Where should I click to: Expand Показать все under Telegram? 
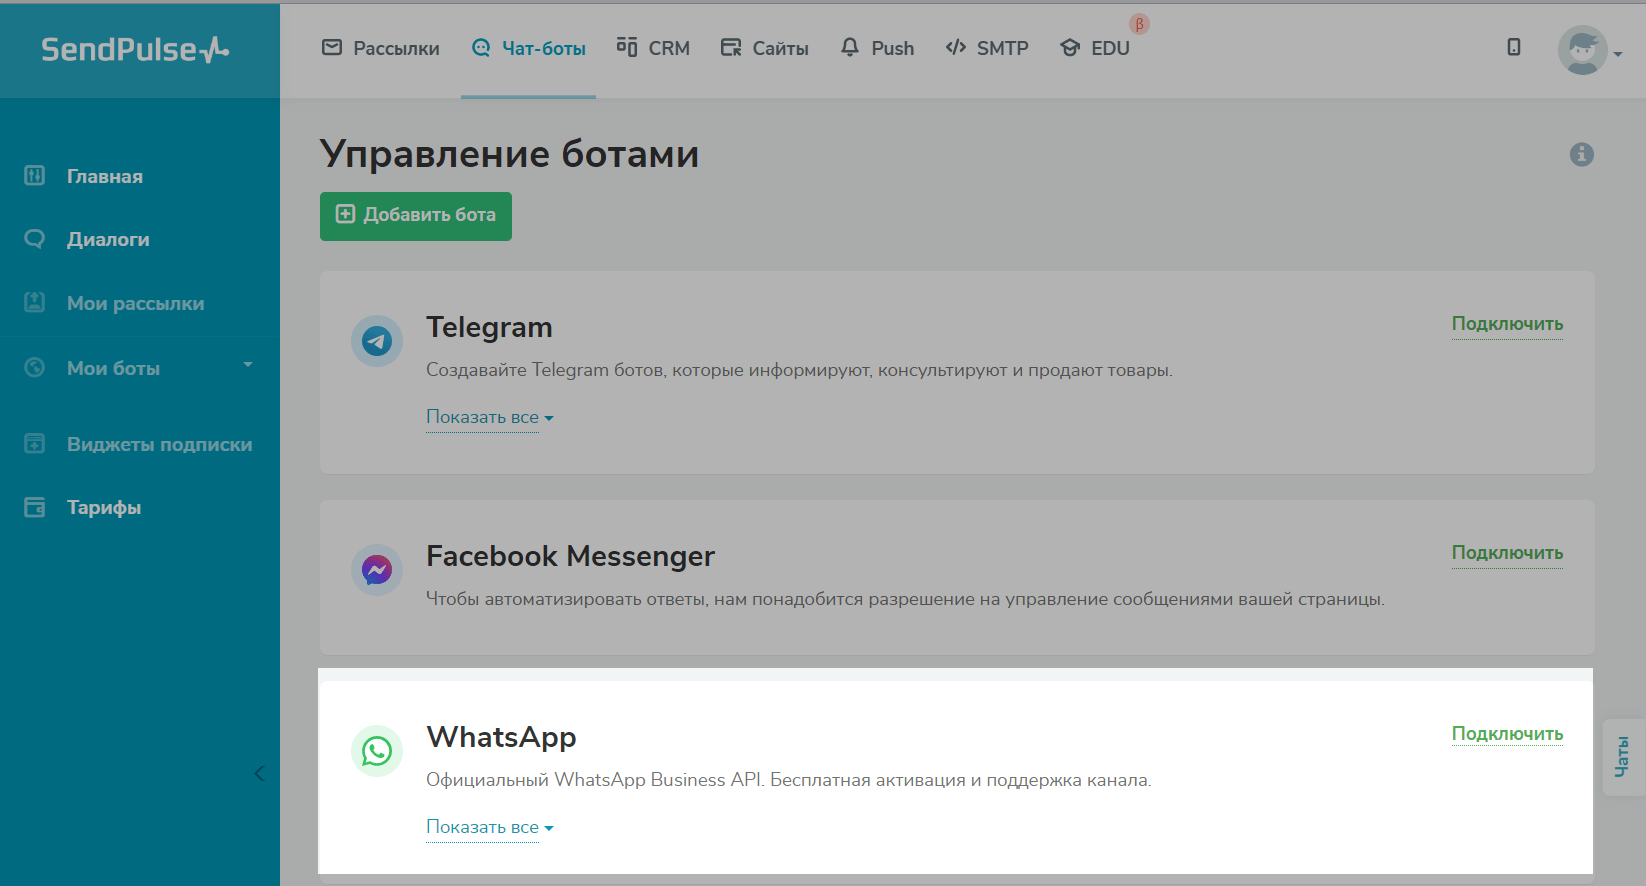point(489,417)
